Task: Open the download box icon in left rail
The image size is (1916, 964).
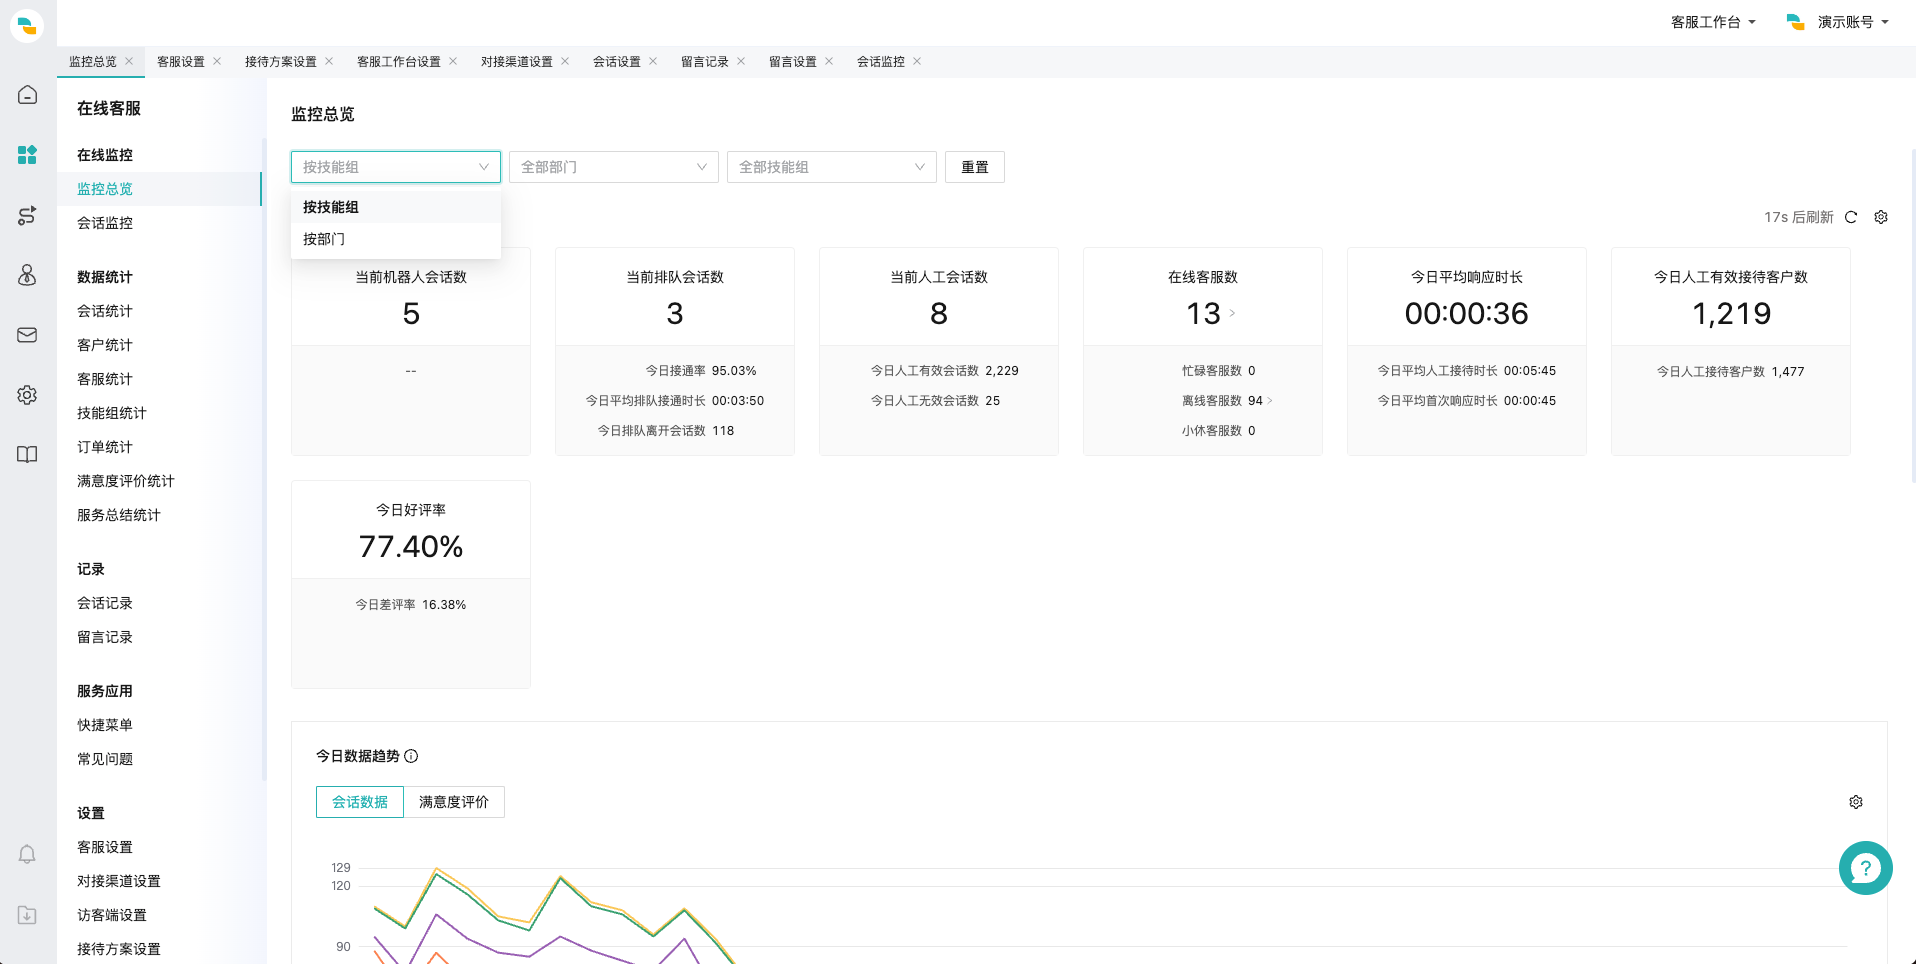Action: [27, 915]
